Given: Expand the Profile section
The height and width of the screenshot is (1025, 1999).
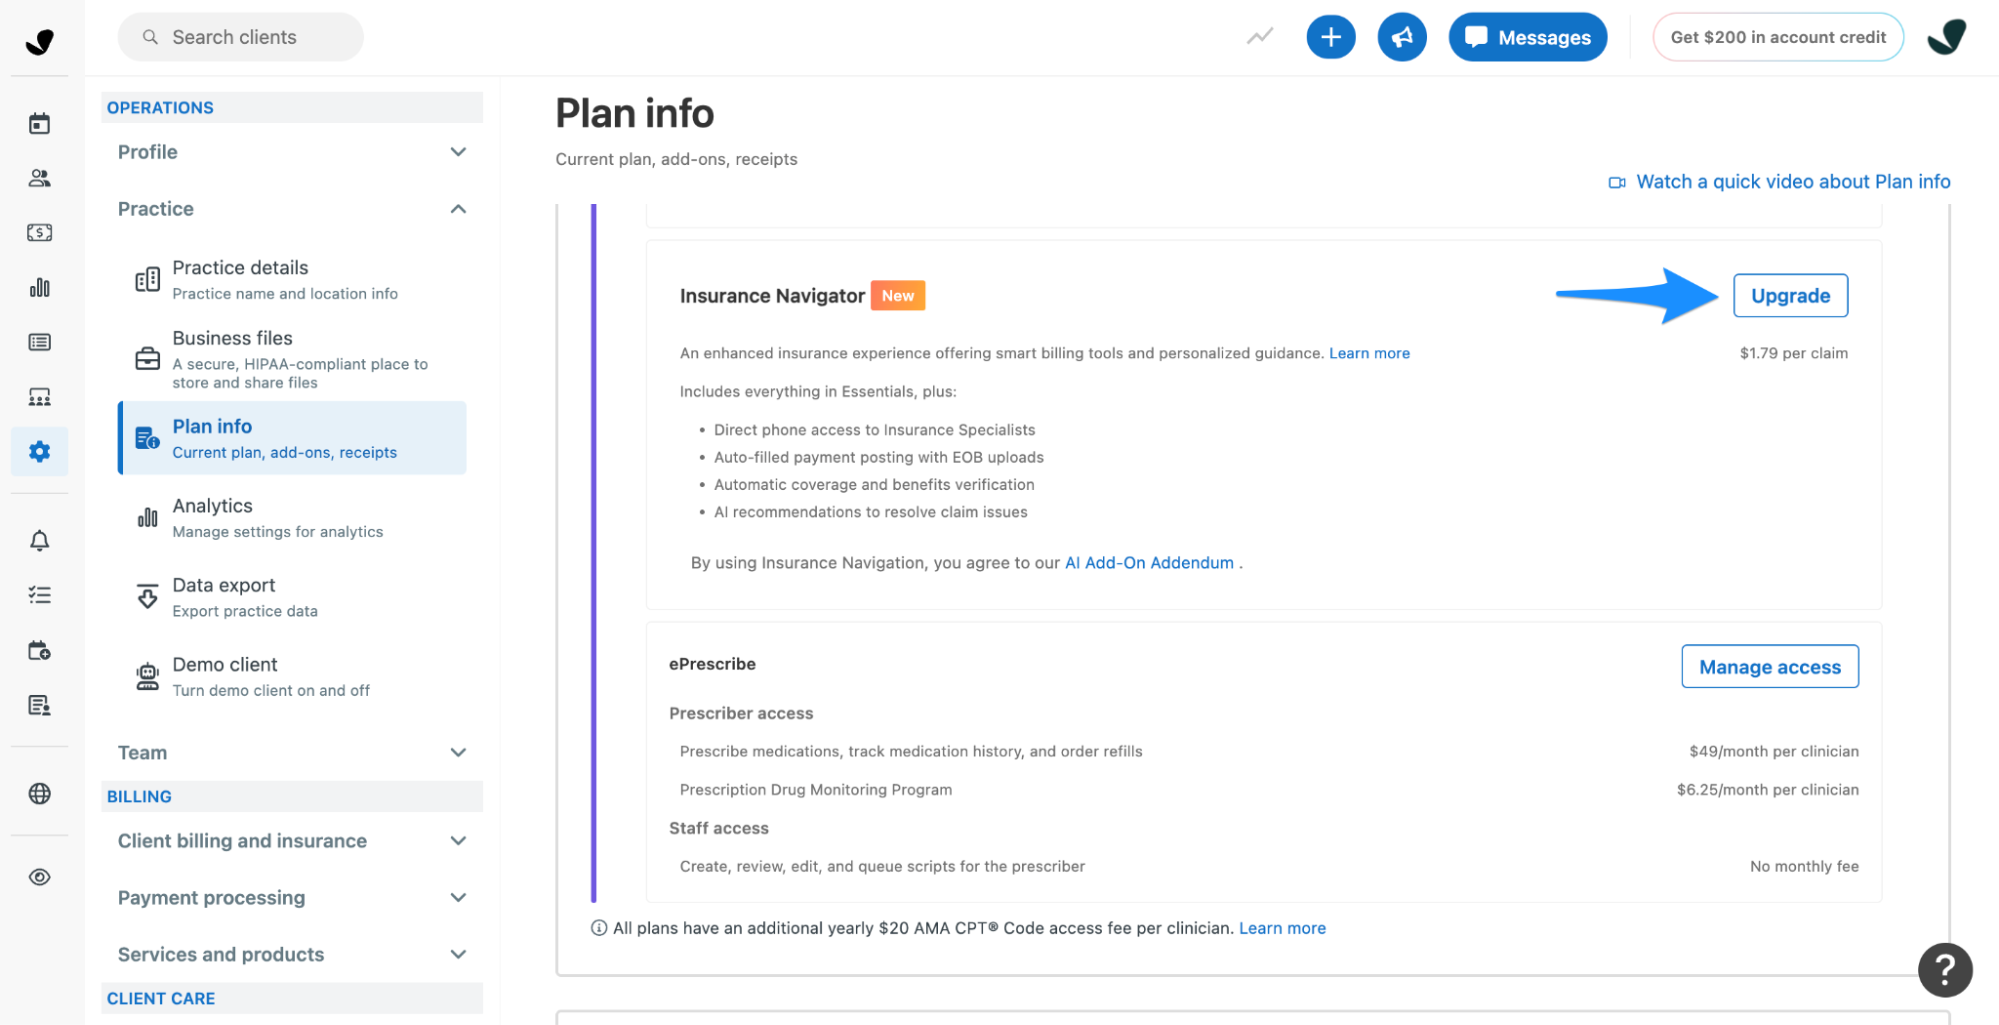Looking at the screenshot, I should [292, 152].
